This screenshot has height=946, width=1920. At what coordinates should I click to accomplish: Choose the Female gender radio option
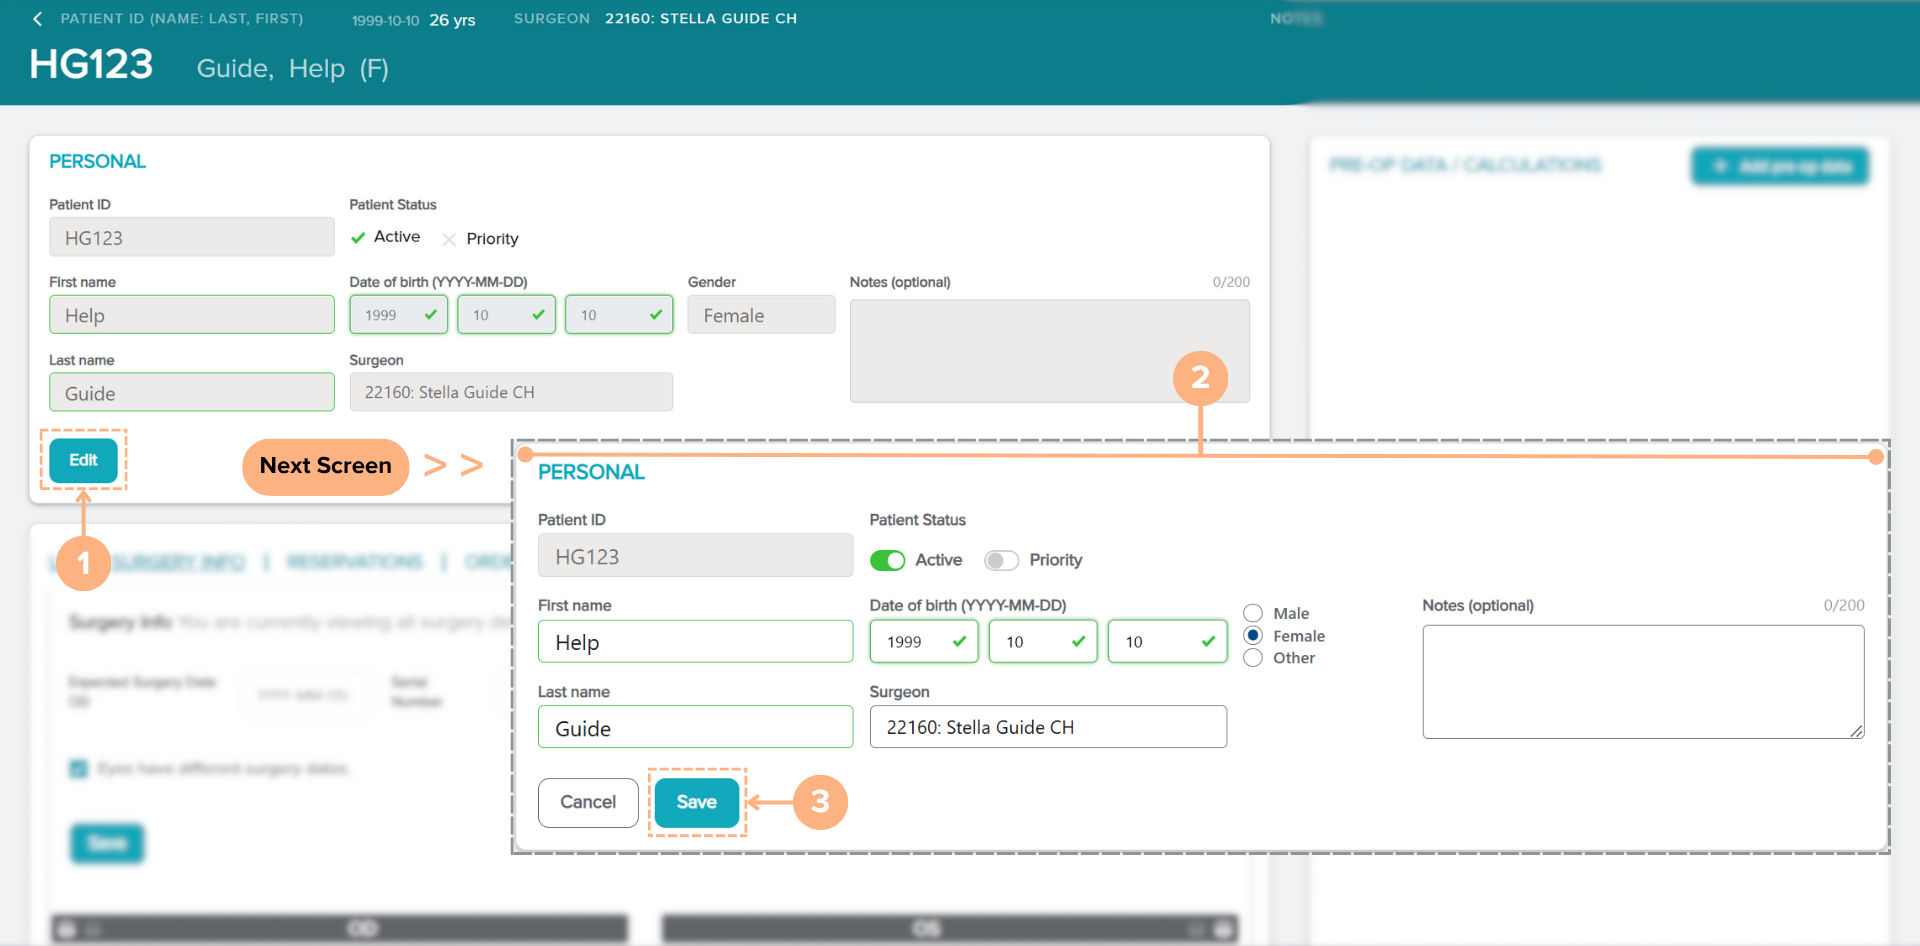pyautogui.click(x=1253, y=636)
